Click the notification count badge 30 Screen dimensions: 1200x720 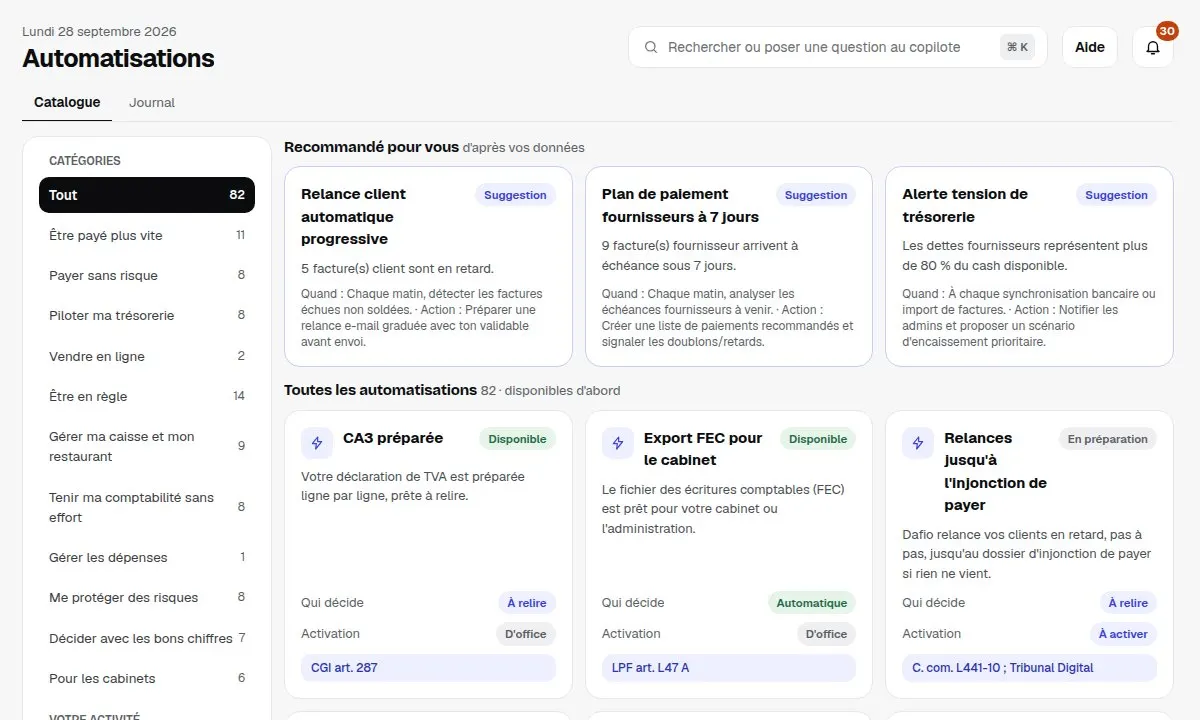1166,31
